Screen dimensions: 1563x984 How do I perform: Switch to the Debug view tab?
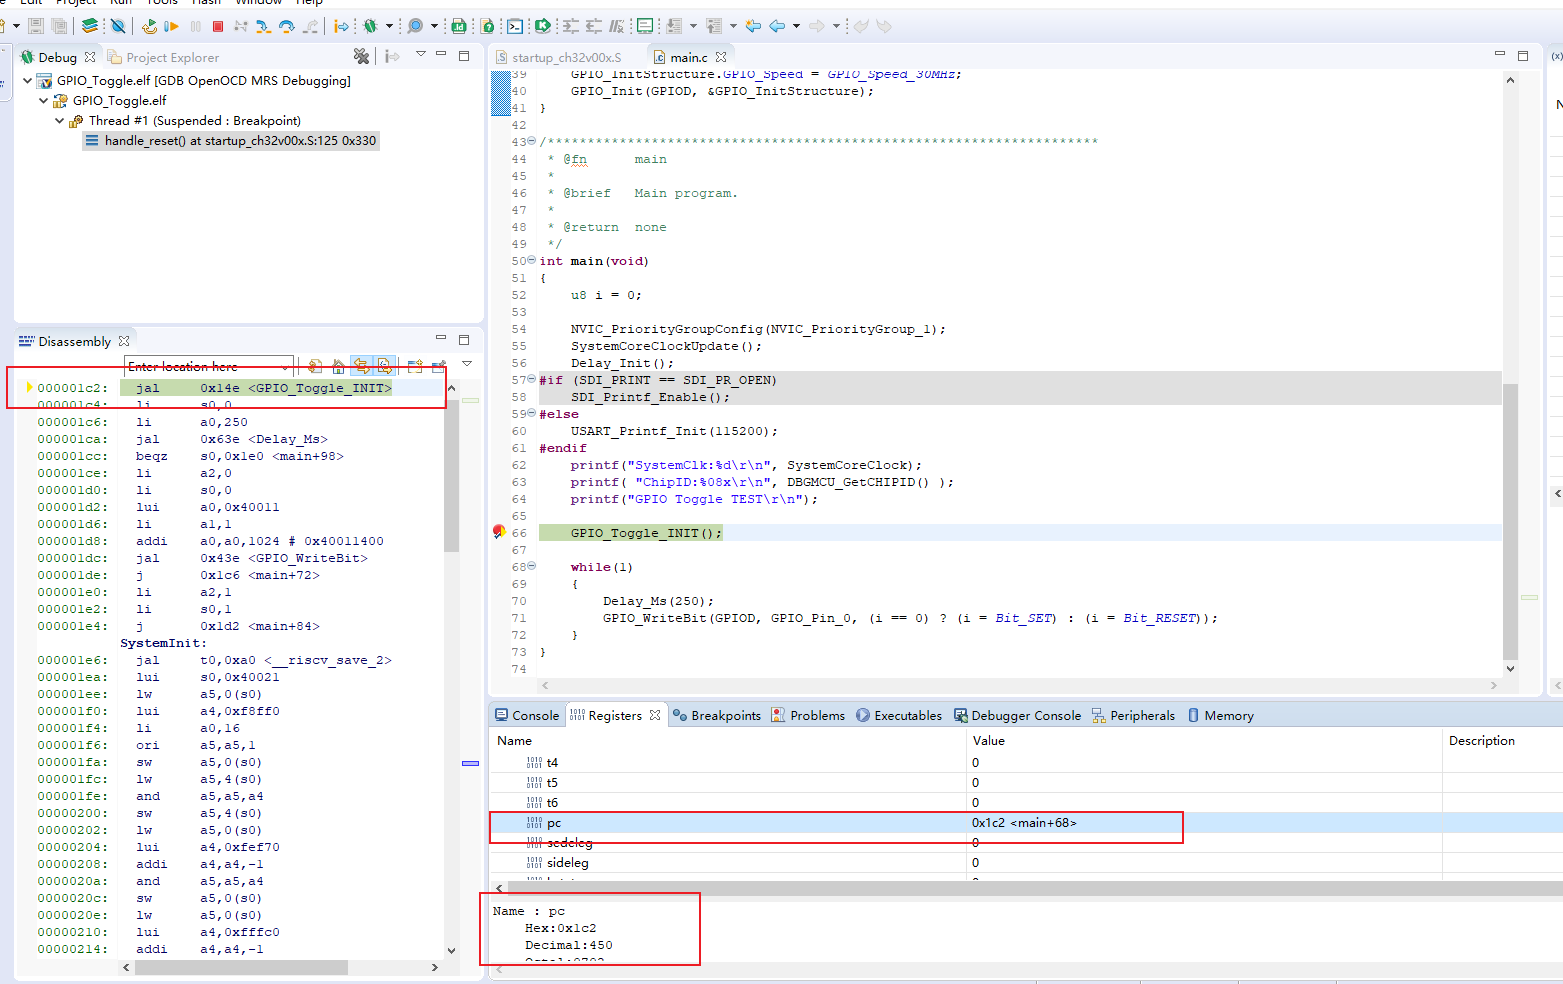tap(57, 57)
